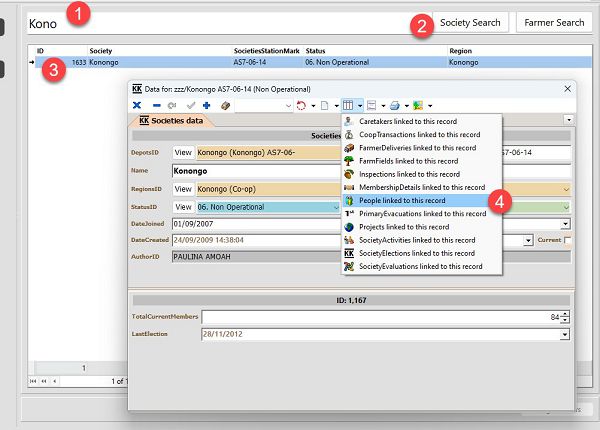Click View button next to StatusID
This screenshot has height=430, width=600.
[183, 207]
